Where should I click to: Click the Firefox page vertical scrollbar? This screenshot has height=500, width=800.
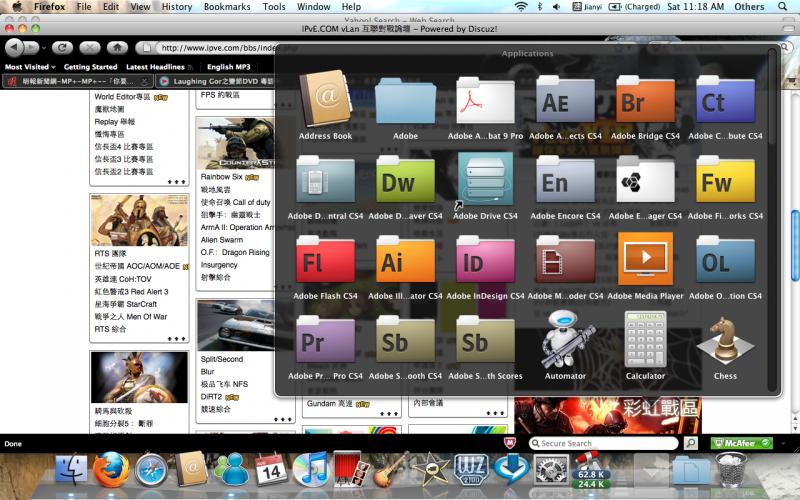coord(795,245)
